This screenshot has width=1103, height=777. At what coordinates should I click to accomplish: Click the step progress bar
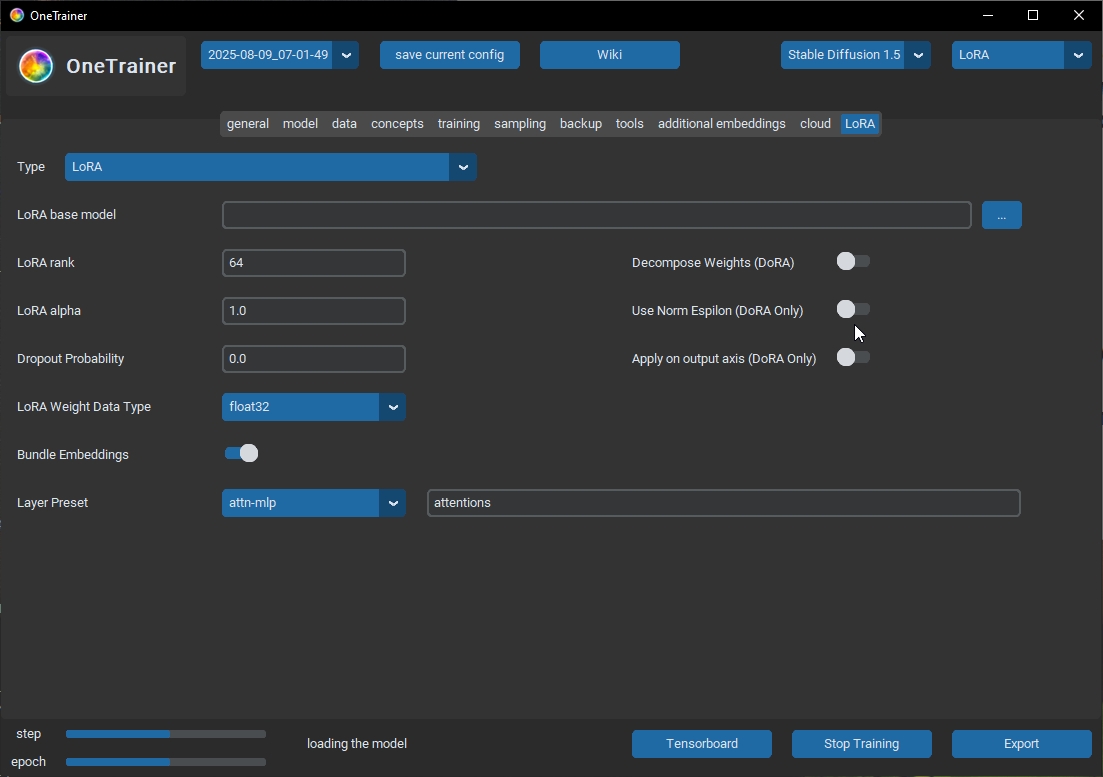166,734
